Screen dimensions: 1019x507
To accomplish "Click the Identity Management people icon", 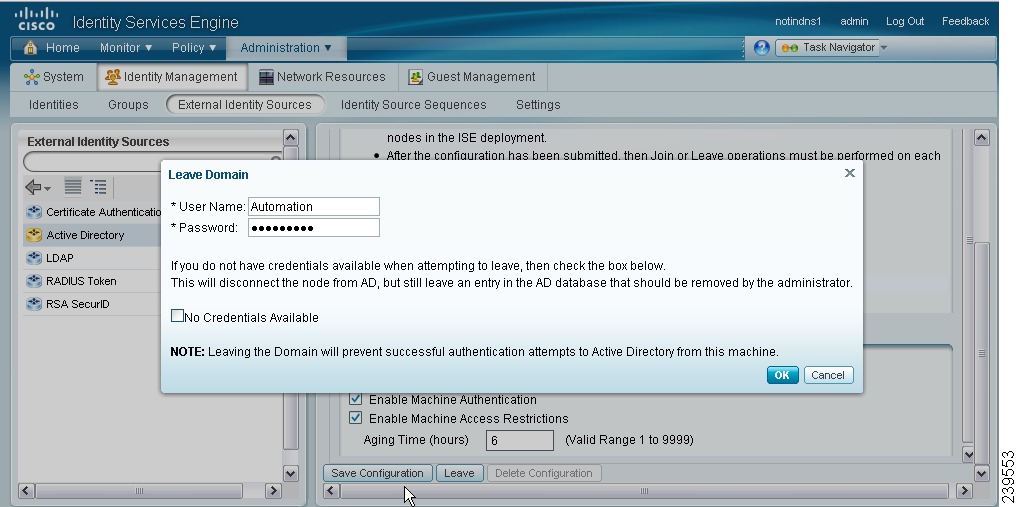I will pyautogui.click(x=113, y=77).
